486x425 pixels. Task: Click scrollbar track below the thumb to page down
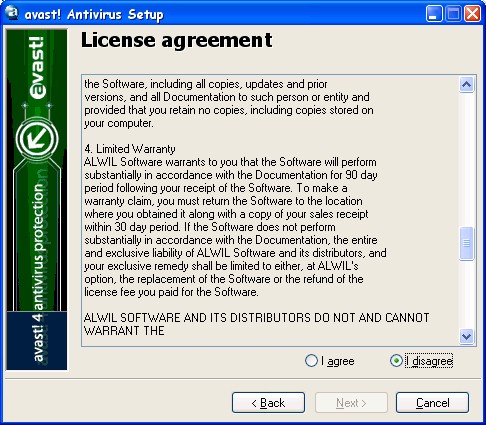[x=466, y=294]
